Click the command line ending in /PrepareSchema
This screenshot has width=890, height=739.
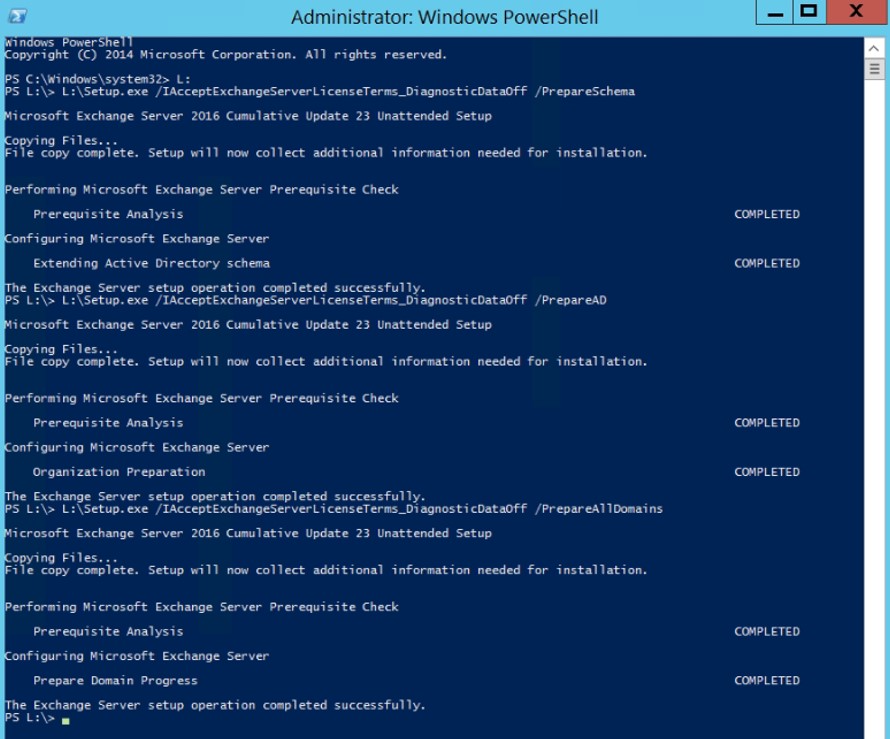coord(320,91)
